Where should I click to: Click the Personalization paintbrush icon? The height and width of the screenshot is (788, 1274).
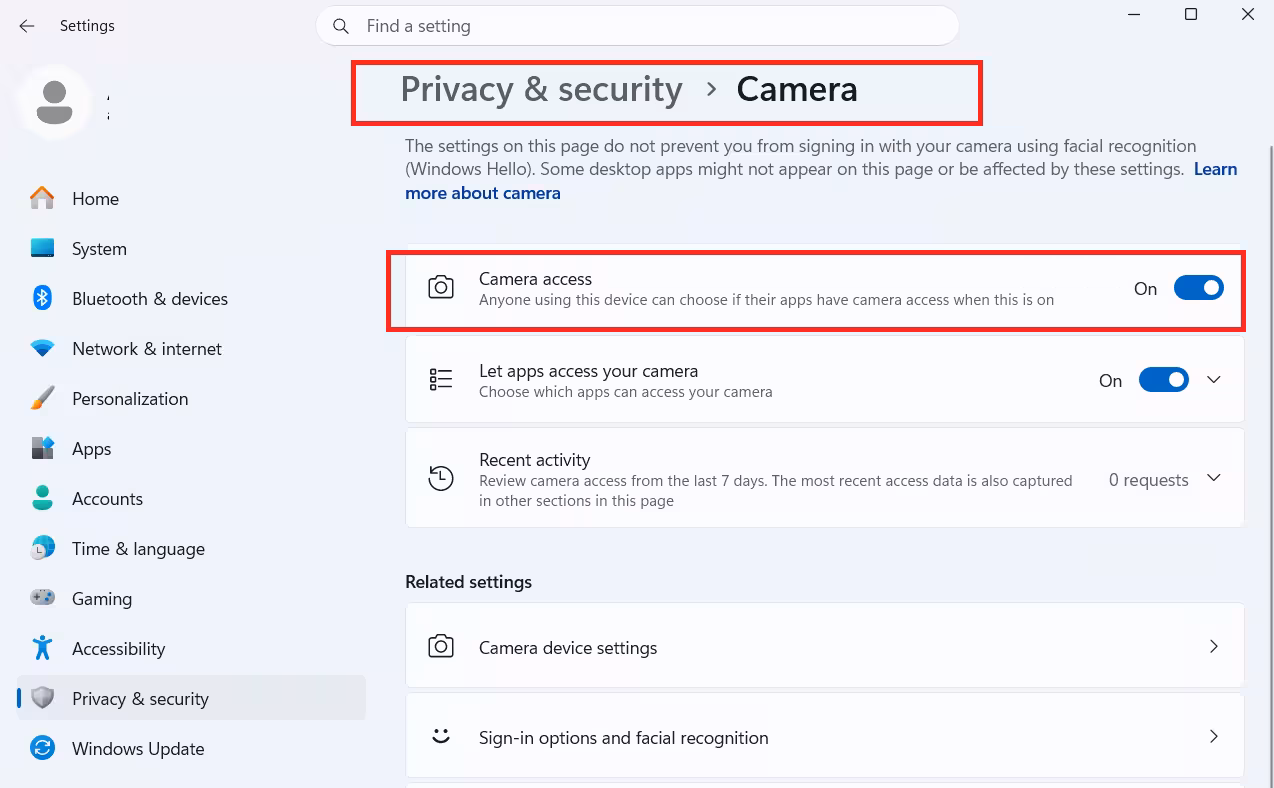[42, 398]
